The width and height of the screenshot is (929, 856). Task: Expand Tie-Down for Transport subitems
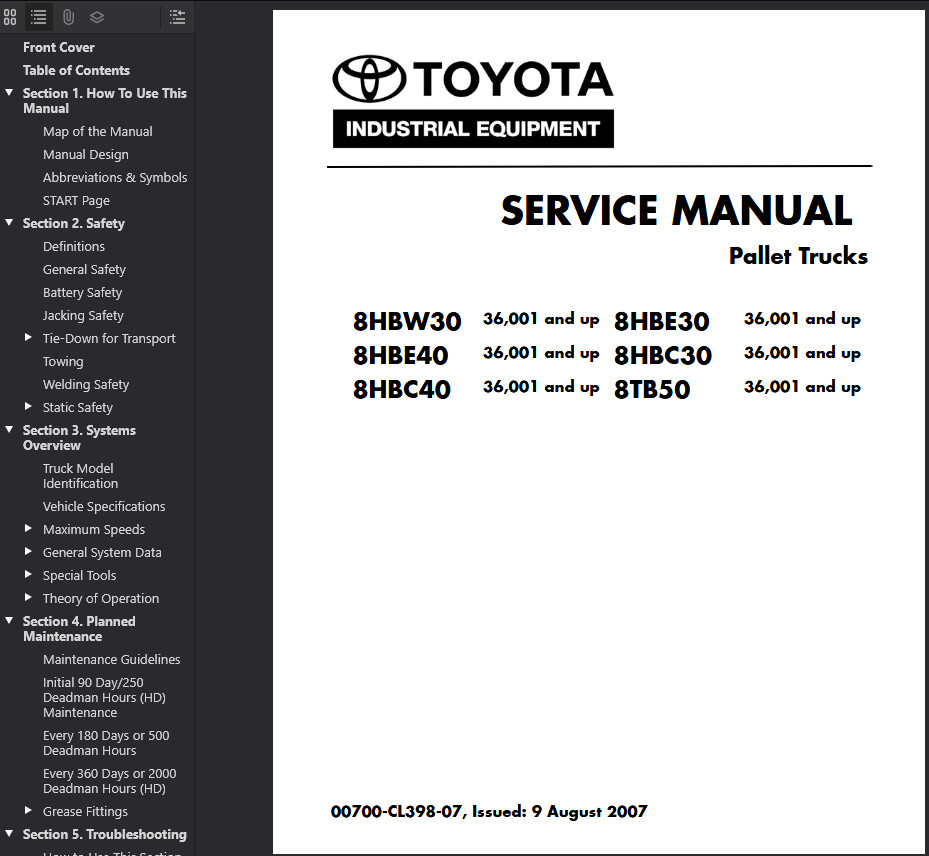click(28, 338)
